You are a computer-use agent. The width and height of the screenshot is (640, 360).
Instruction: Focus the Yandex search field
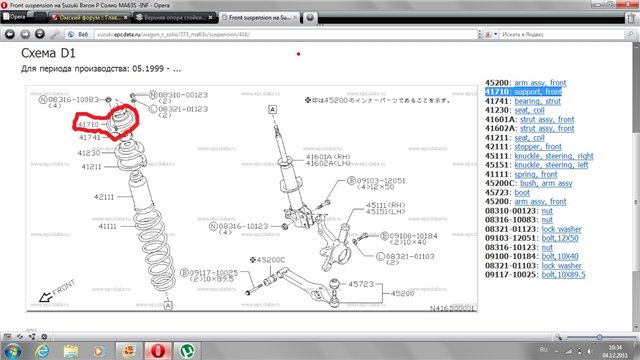(x=562, y=34)
